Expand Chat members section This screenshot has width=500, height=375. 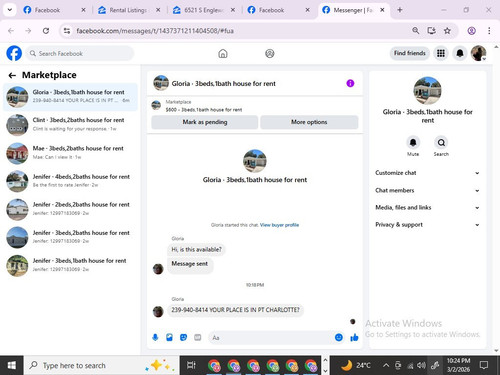pos(427,190)
